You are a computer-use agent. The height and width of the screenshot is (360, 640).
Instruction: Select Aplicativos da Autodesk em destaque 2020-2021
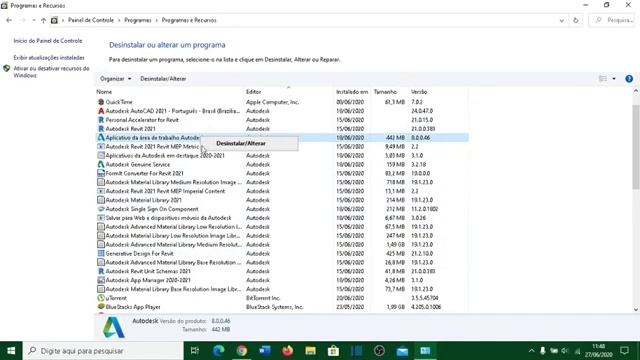tap(282, 156)
